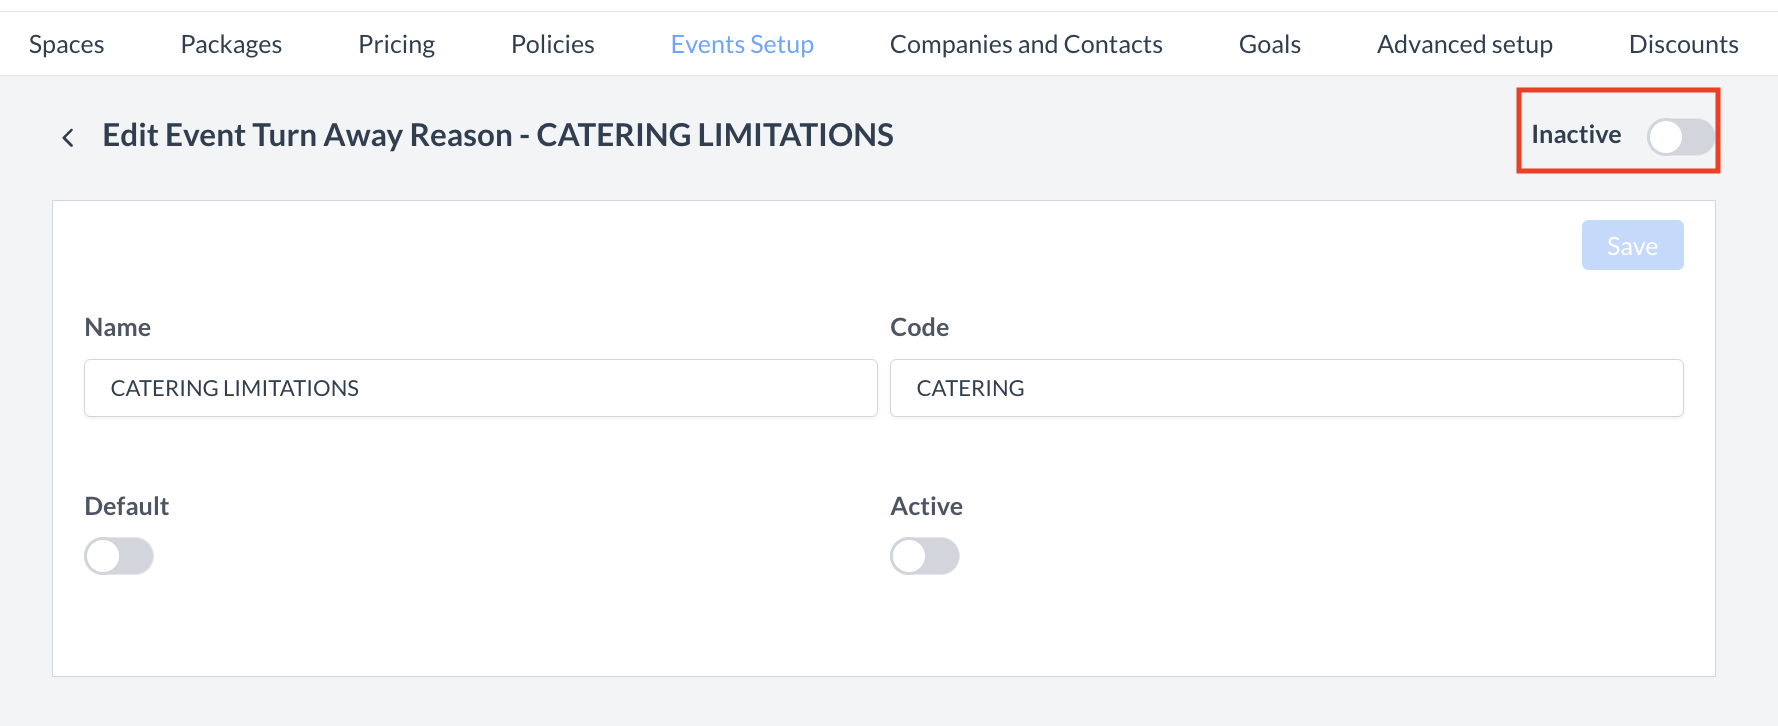The image size is (1778, 726).
Task: Toggle the Inactive switch
Action: coord(1679,137)
